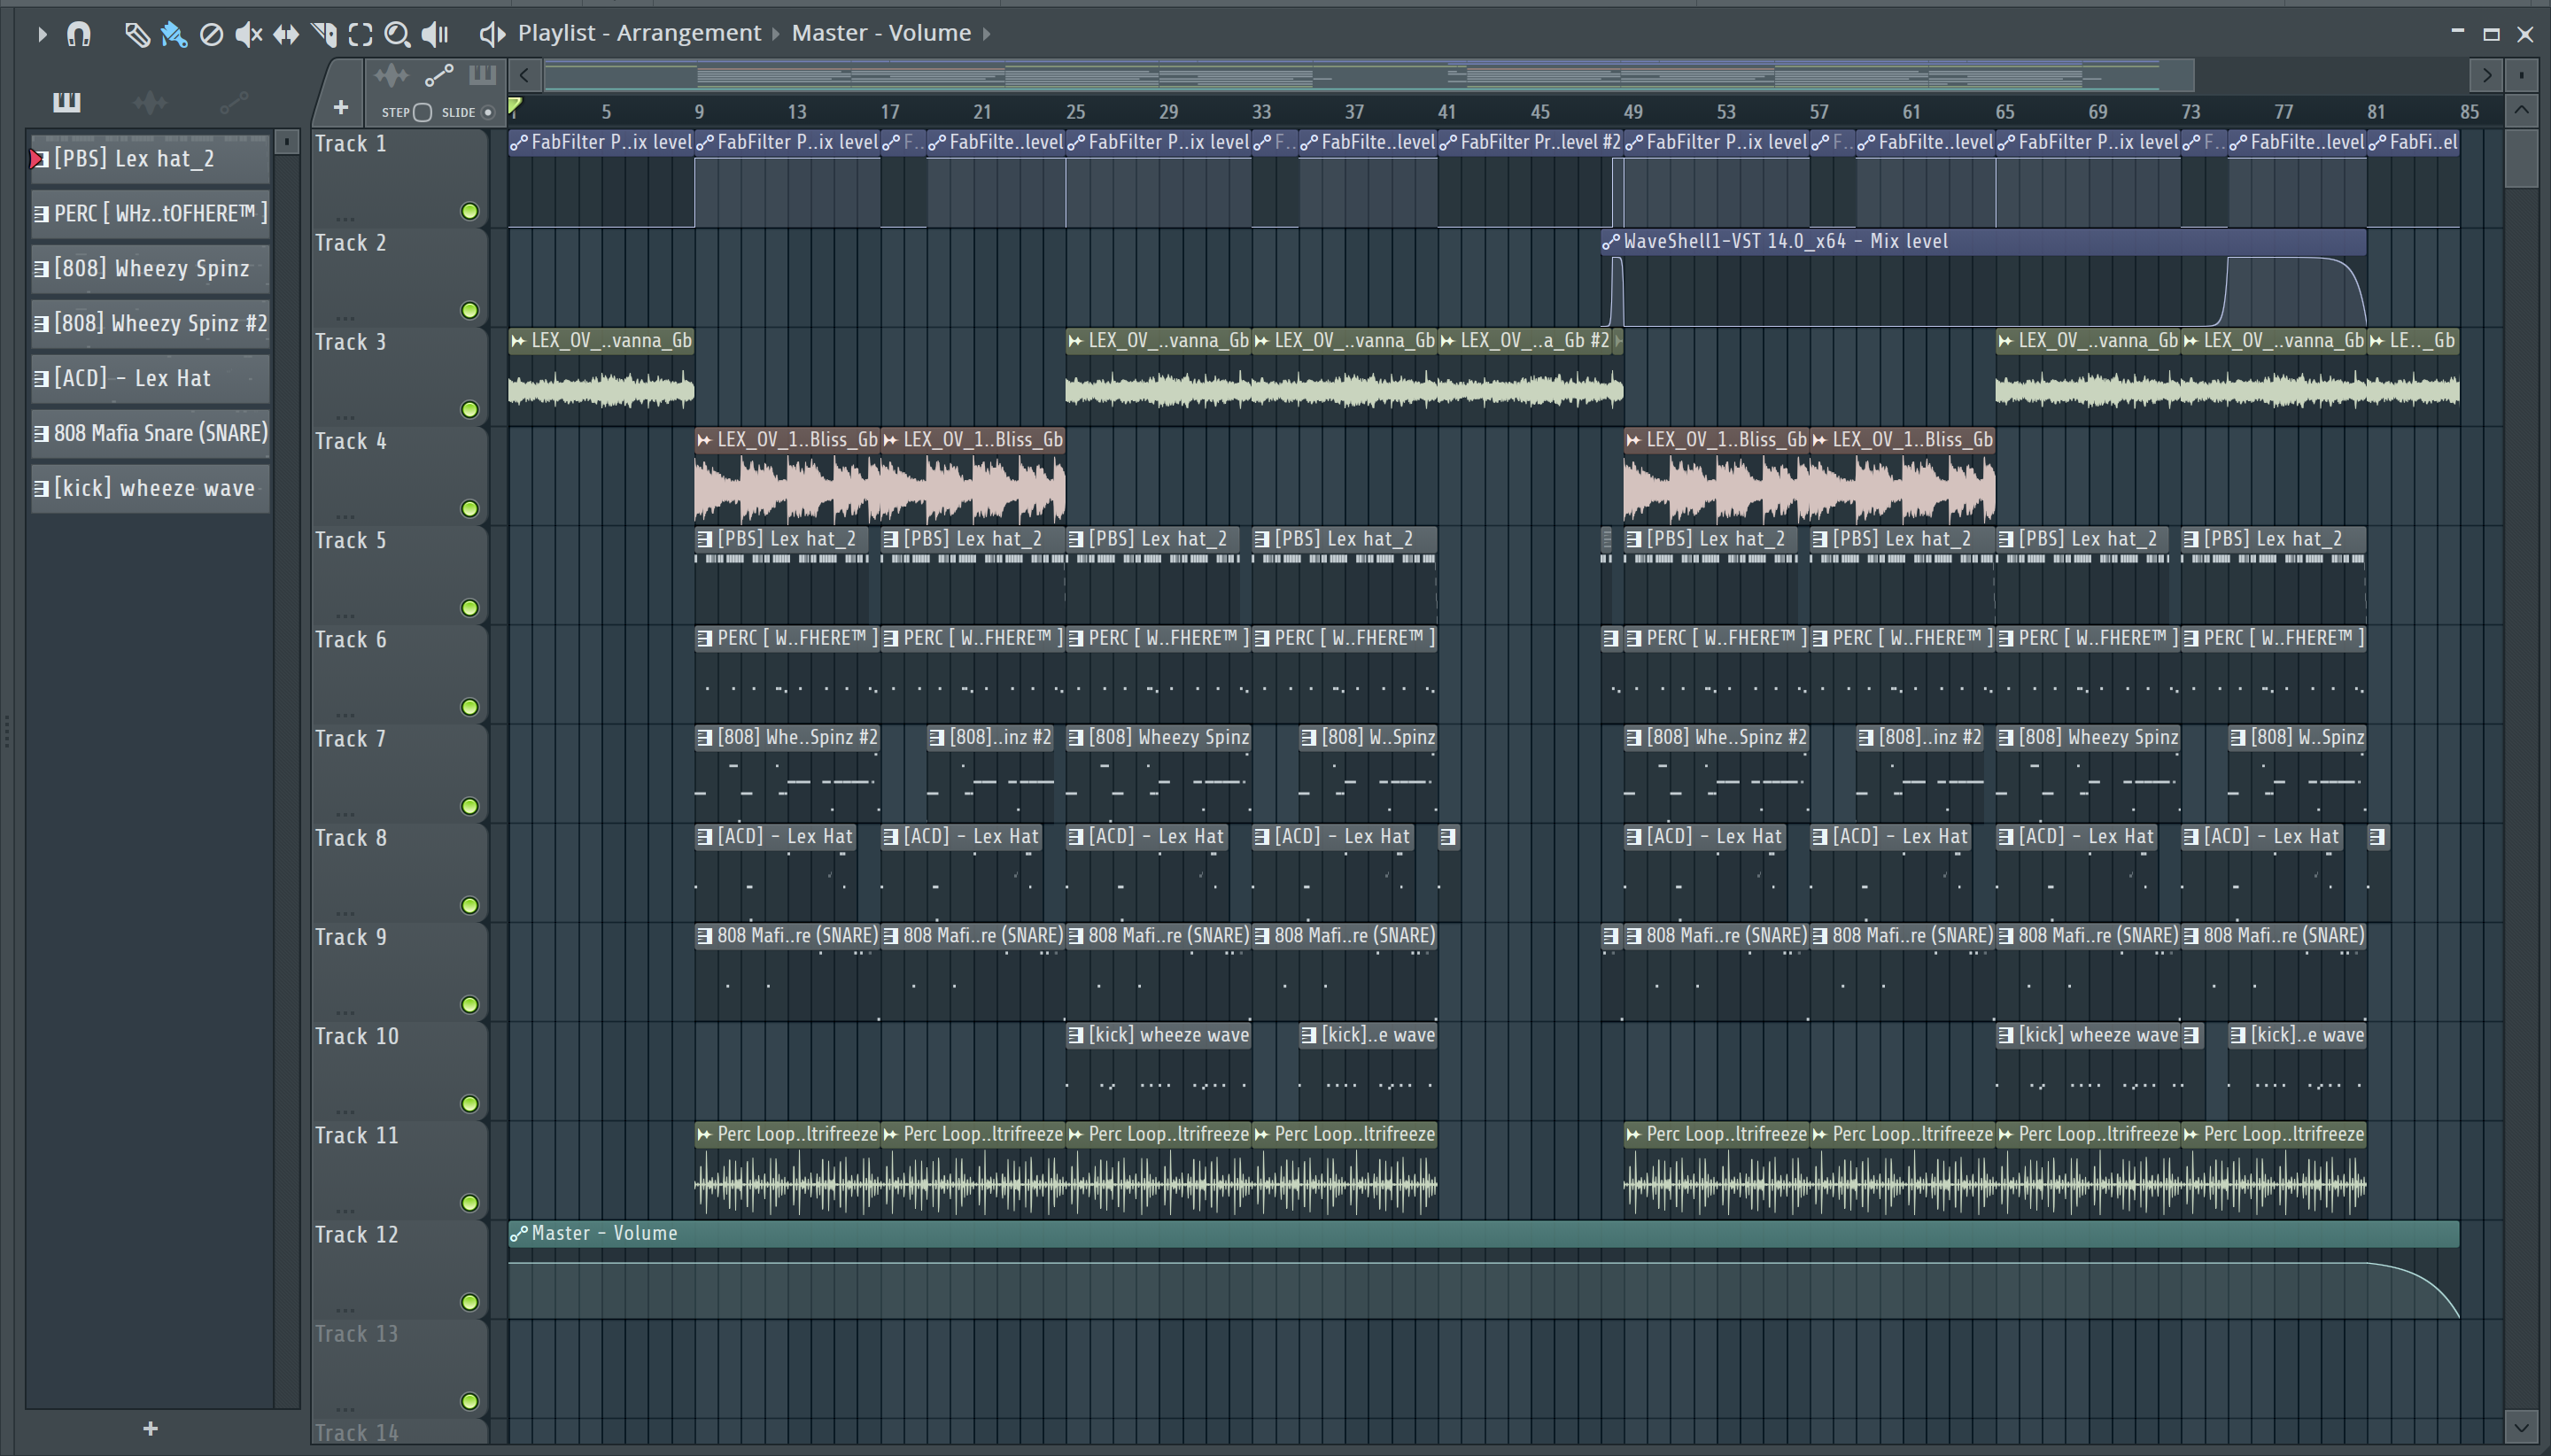The height and width of the screenshot is (1456, 2551).
Task: Select the [kick] wheeze wave pattern
Action: (150, 489)
